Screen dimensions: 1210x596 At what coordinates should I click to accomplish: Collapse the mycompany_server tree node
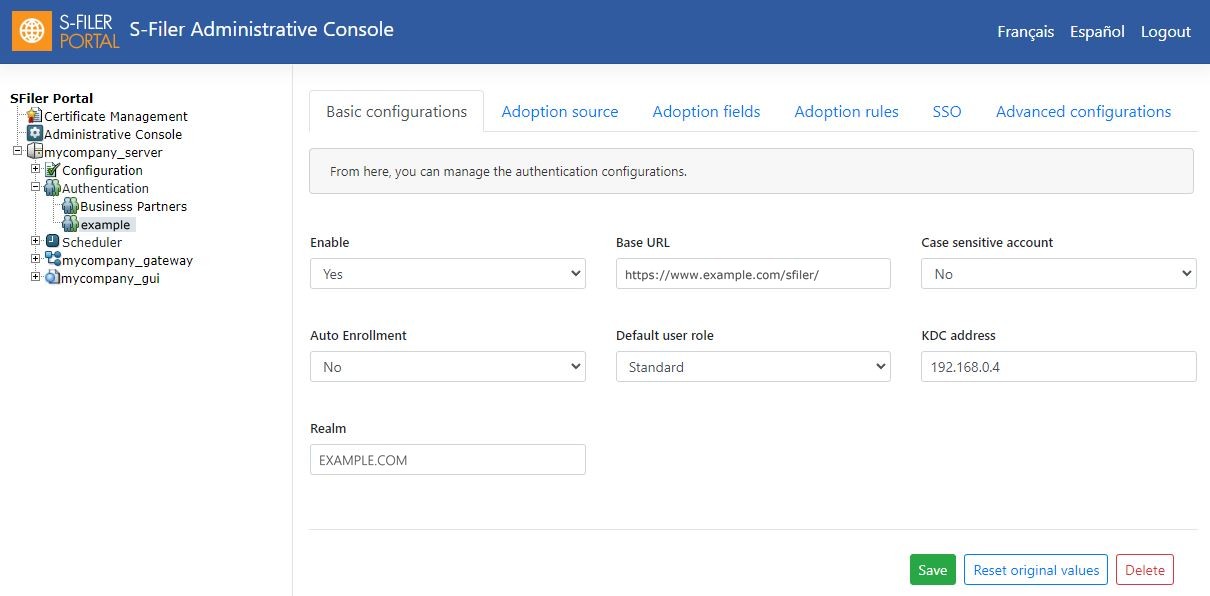pyautogui.click(x=18, y=152)
